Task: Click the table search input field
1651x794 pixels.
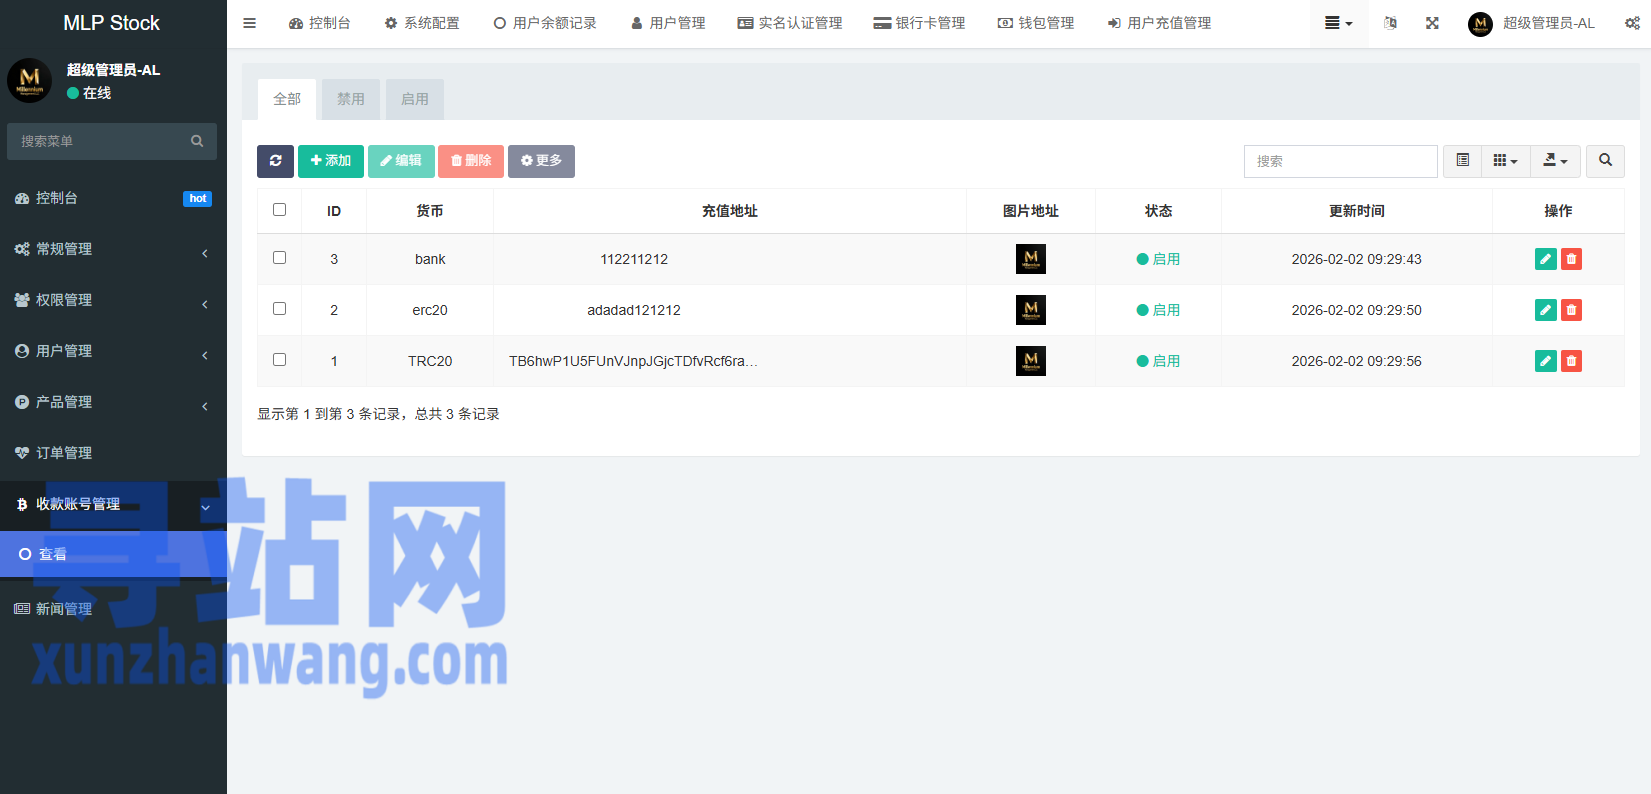Action: (x=1340, y=161)
